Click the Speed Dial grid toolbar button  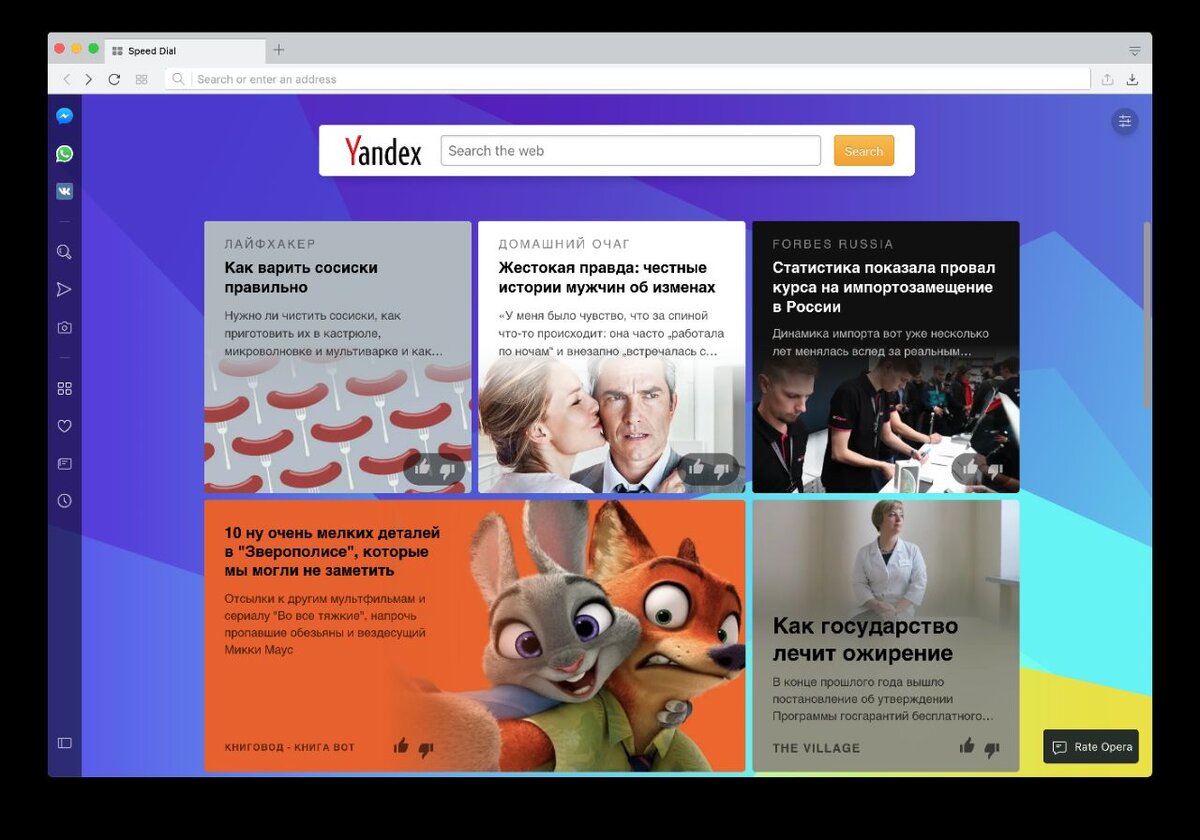click(141, 79)
